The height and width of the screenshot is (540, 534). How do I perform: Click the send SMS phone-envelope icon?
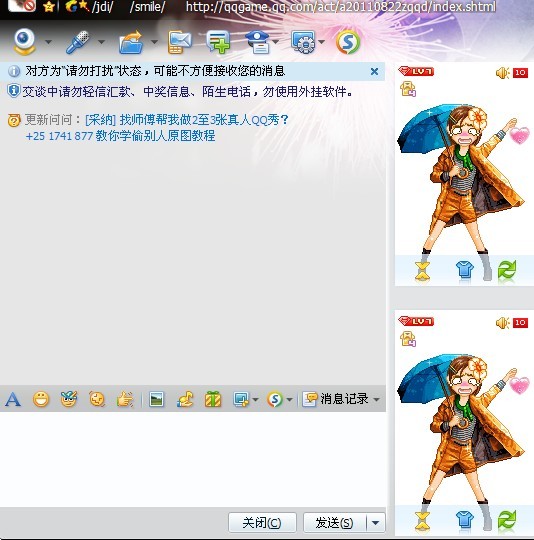[x=179, y=42]
